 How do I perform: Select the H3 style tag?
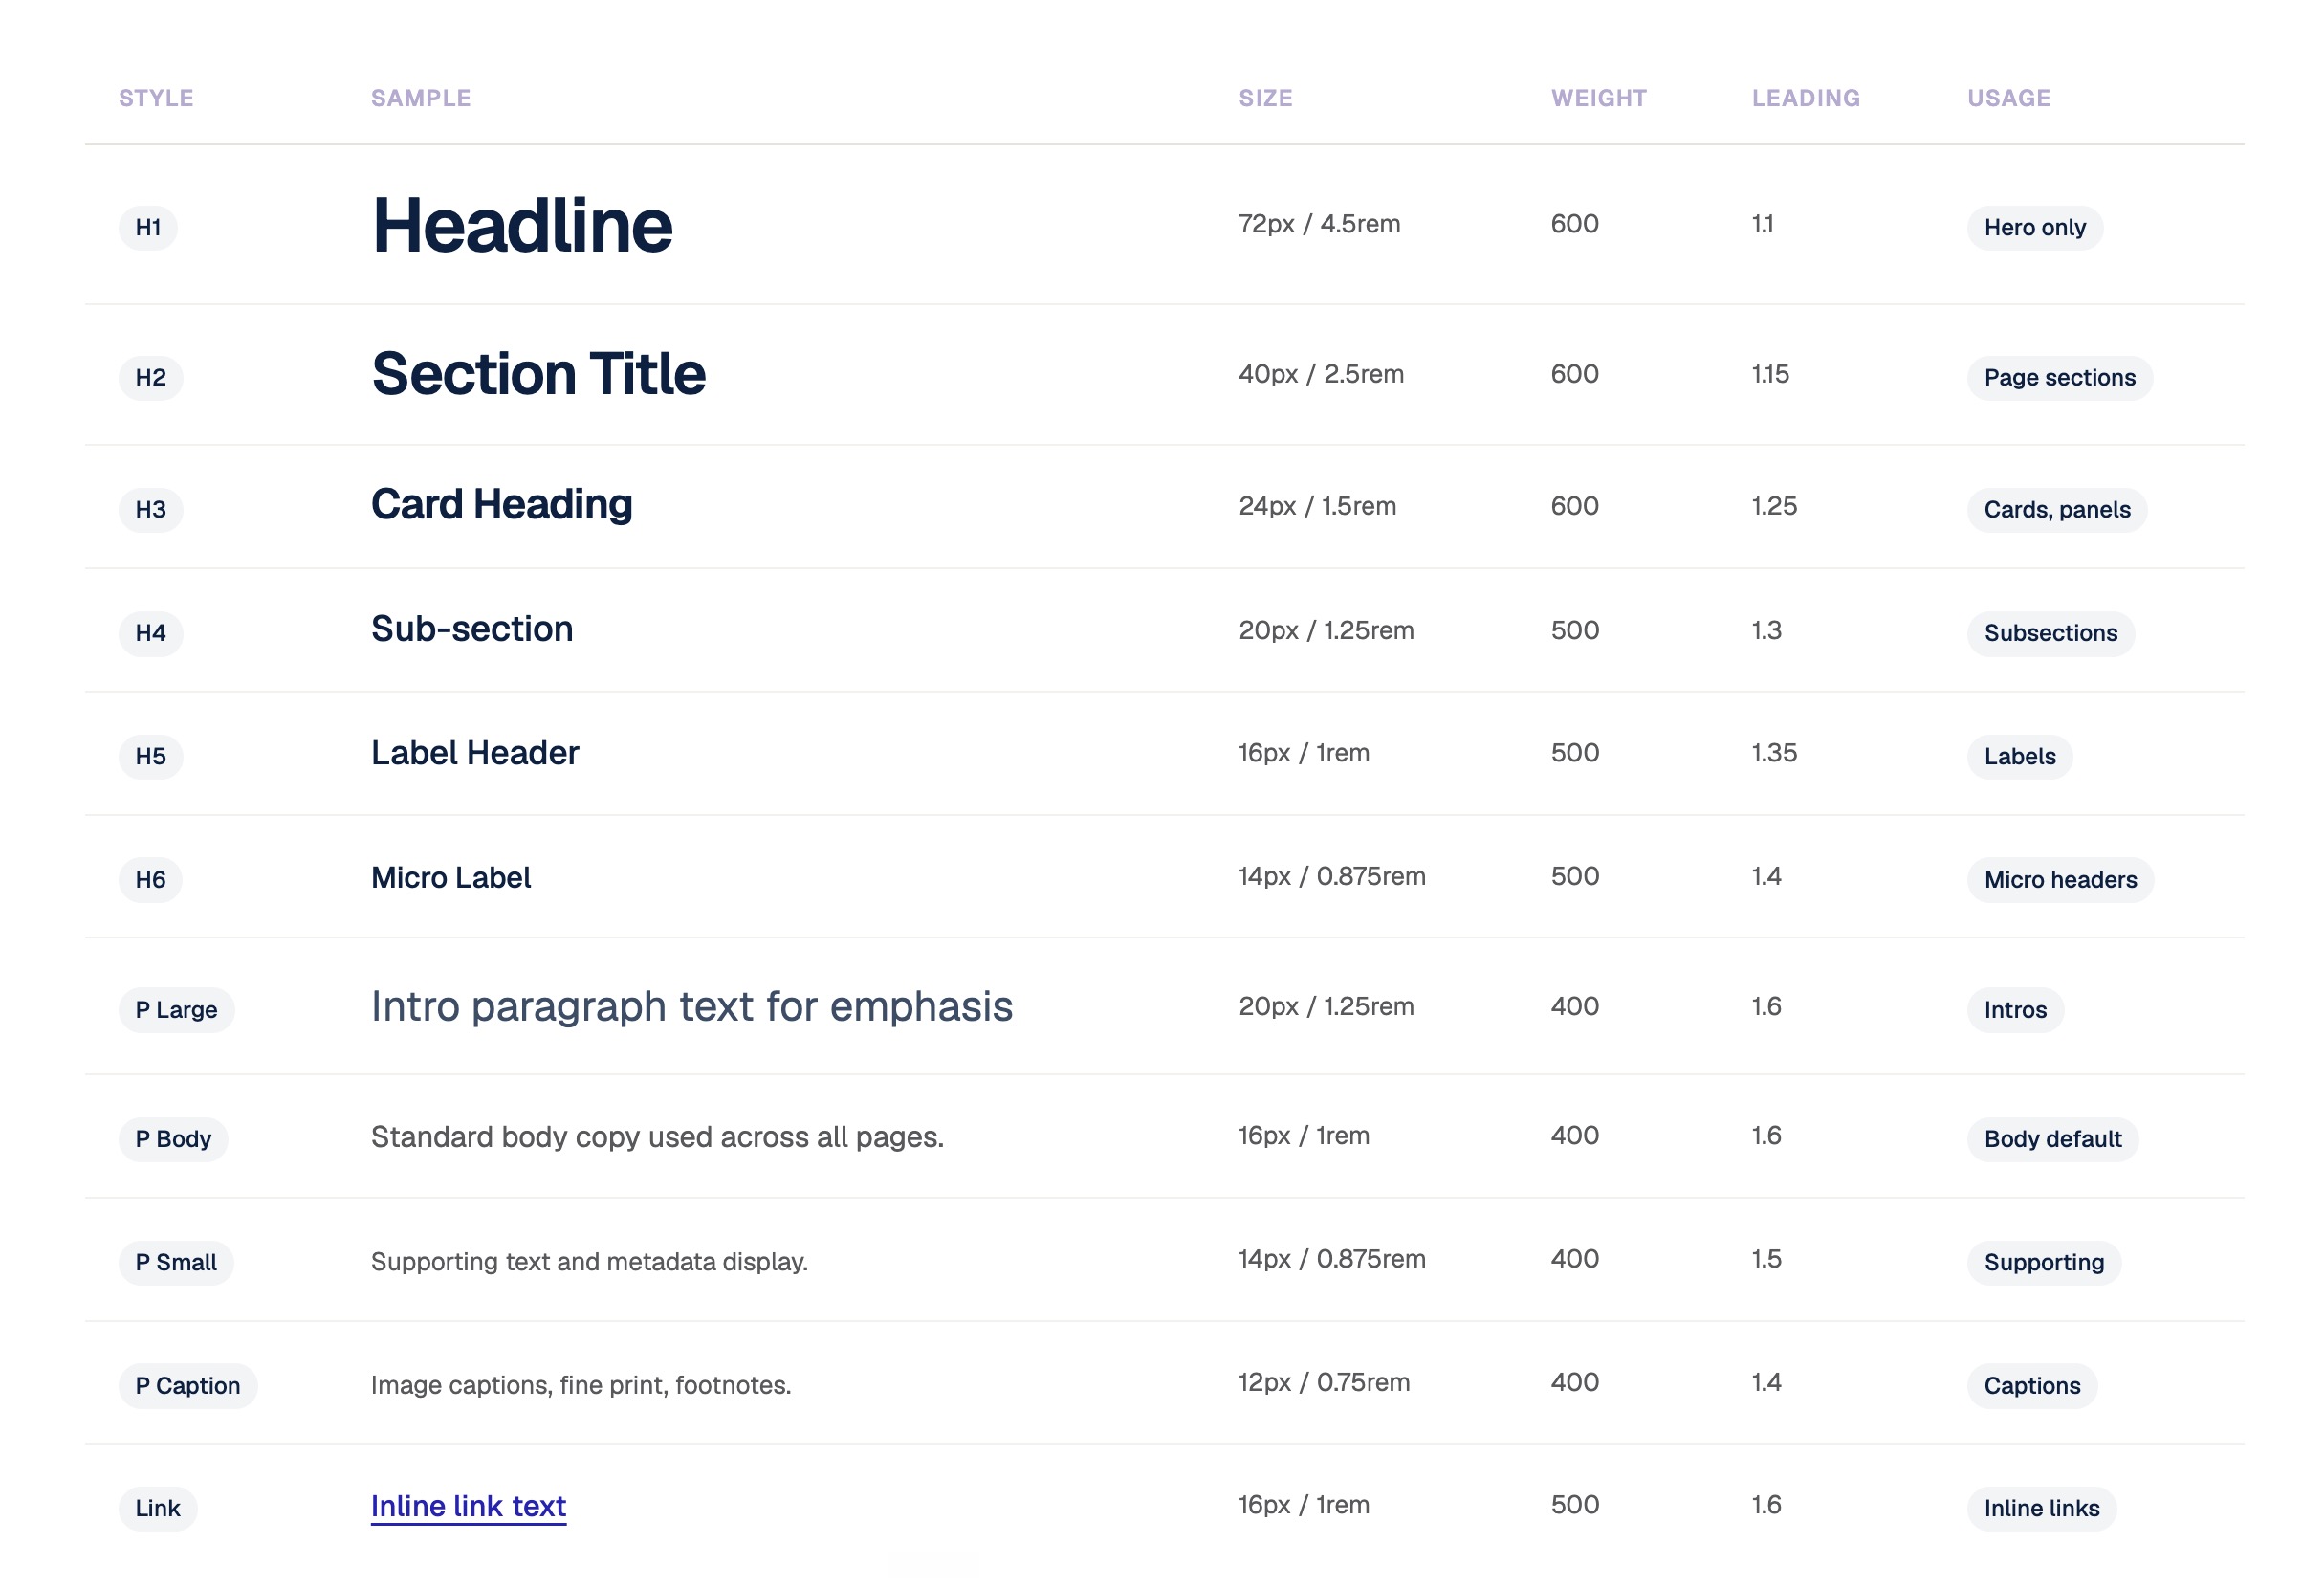[151, 510]
